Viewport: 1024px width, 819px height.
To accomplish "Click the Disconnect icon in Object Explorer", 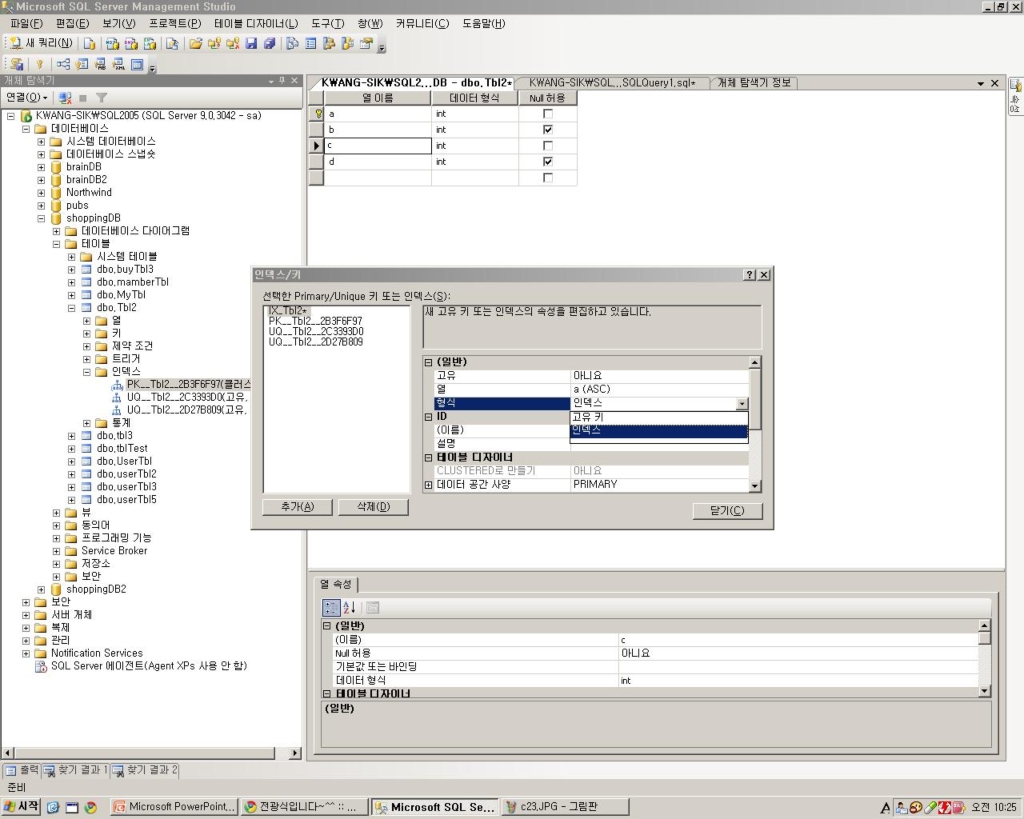I will 65,98.
